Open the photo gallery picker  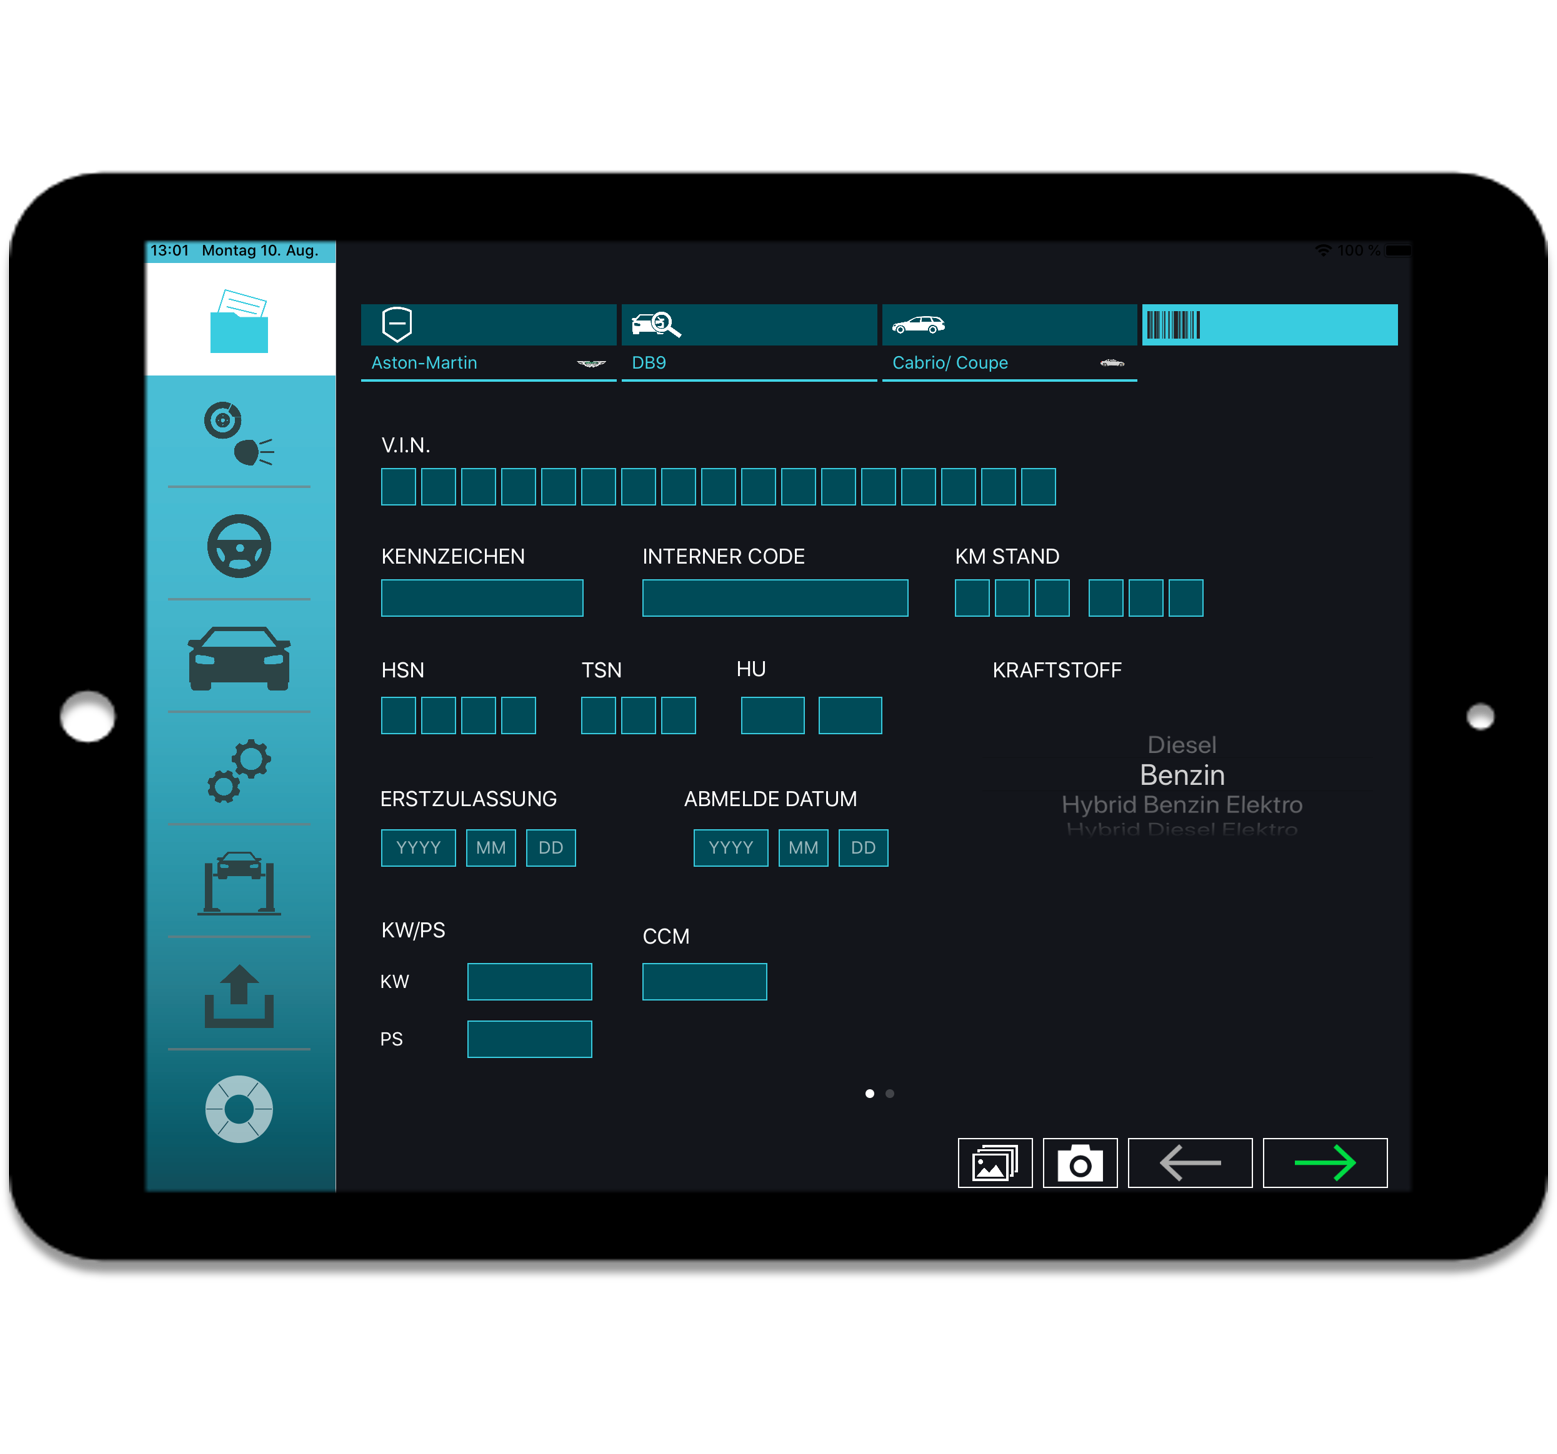coord(996,1162)
